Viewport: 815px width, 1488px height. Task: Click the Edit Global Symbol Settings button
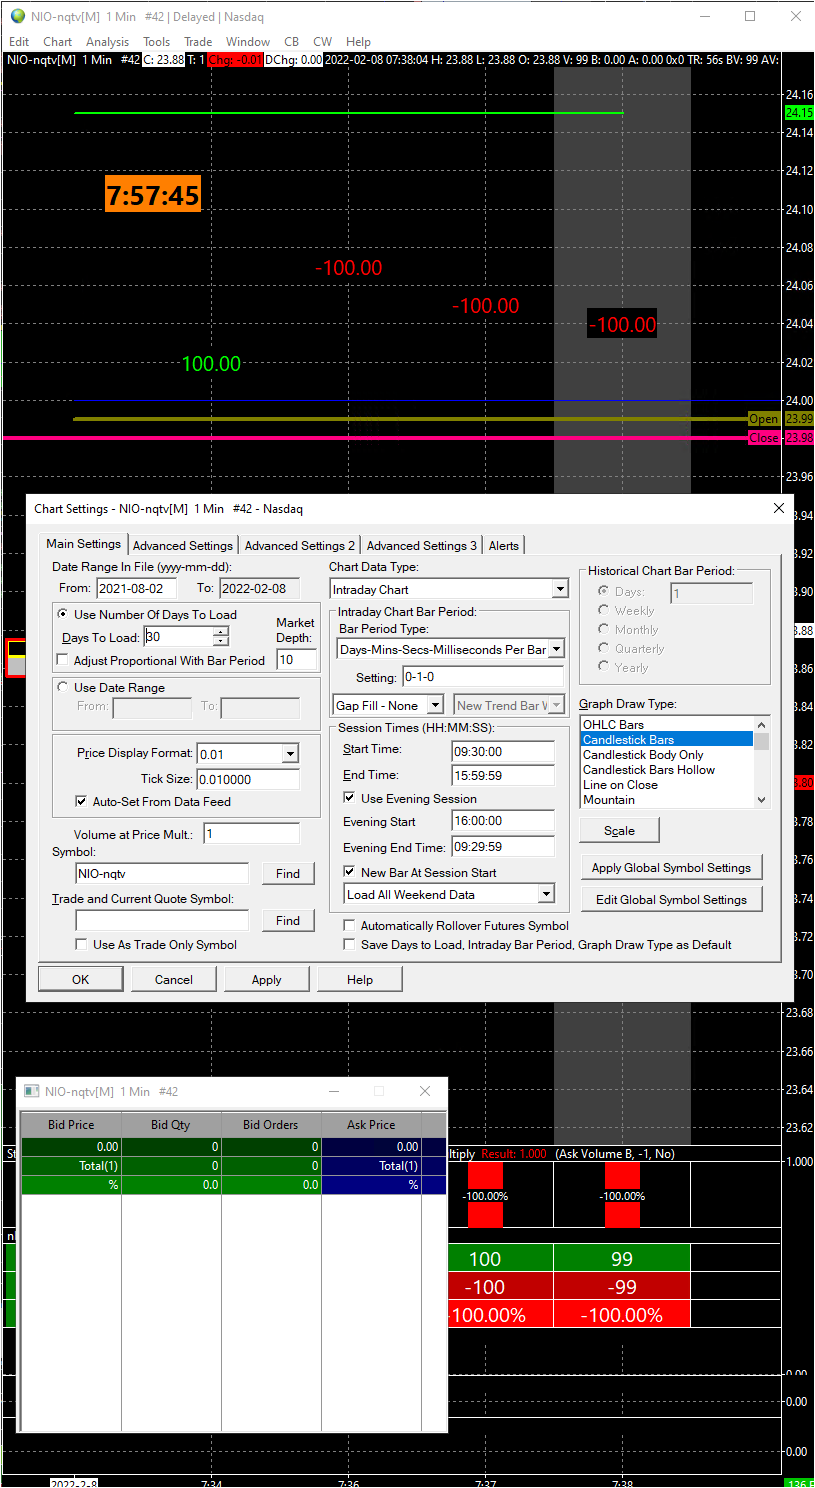coord(671,899)
